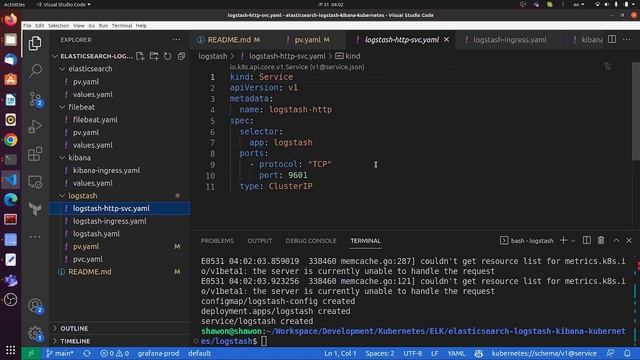Add a new terminal with plus icon
Image resolution: width=640 pixels, height=360 pixels.
click(x=563, y=240)
